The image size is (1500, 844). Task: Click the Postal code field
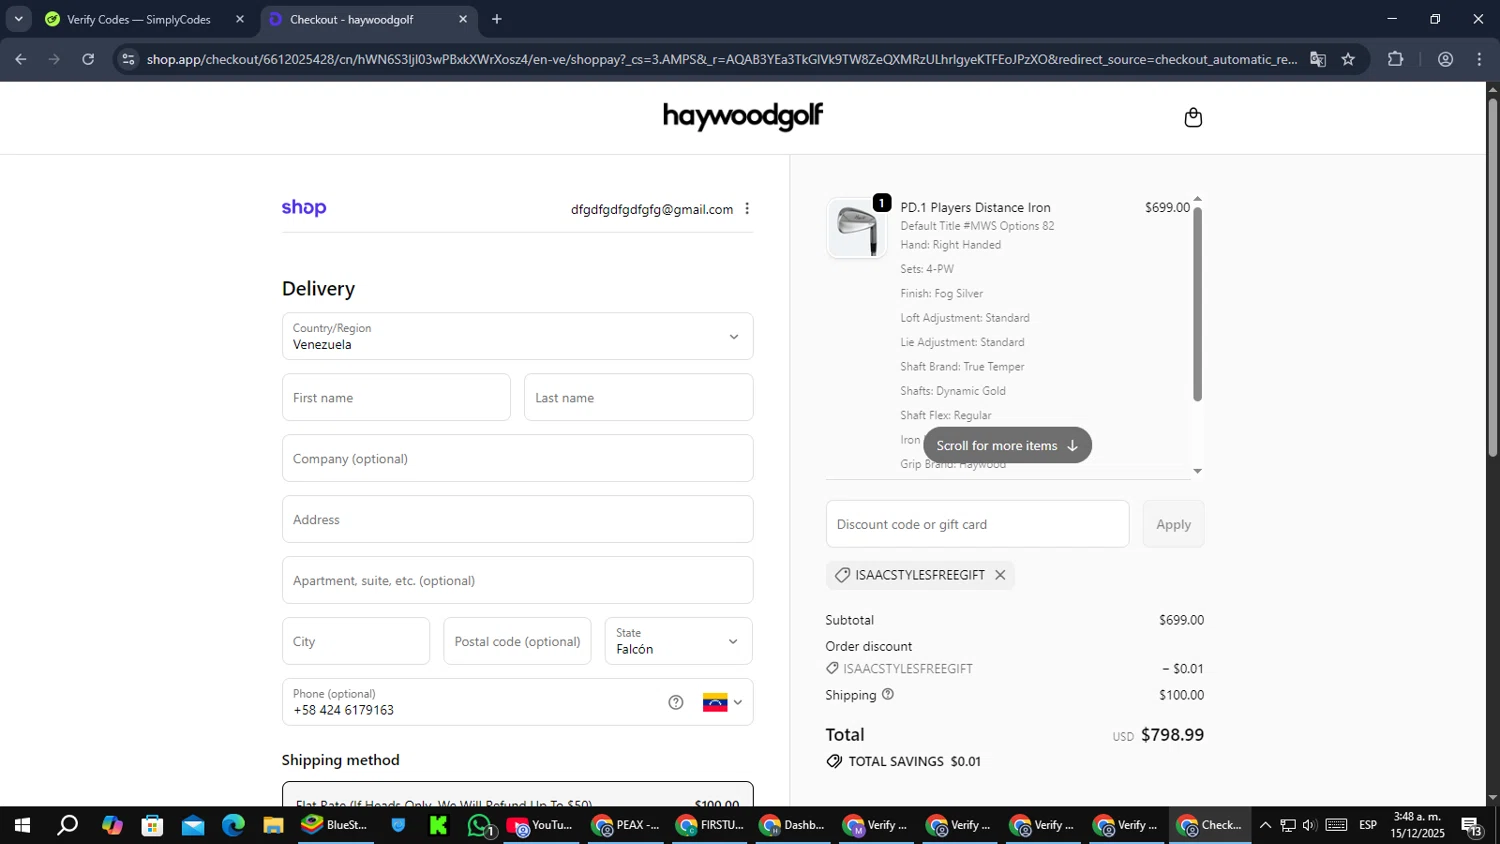click(x=517, y=641)
